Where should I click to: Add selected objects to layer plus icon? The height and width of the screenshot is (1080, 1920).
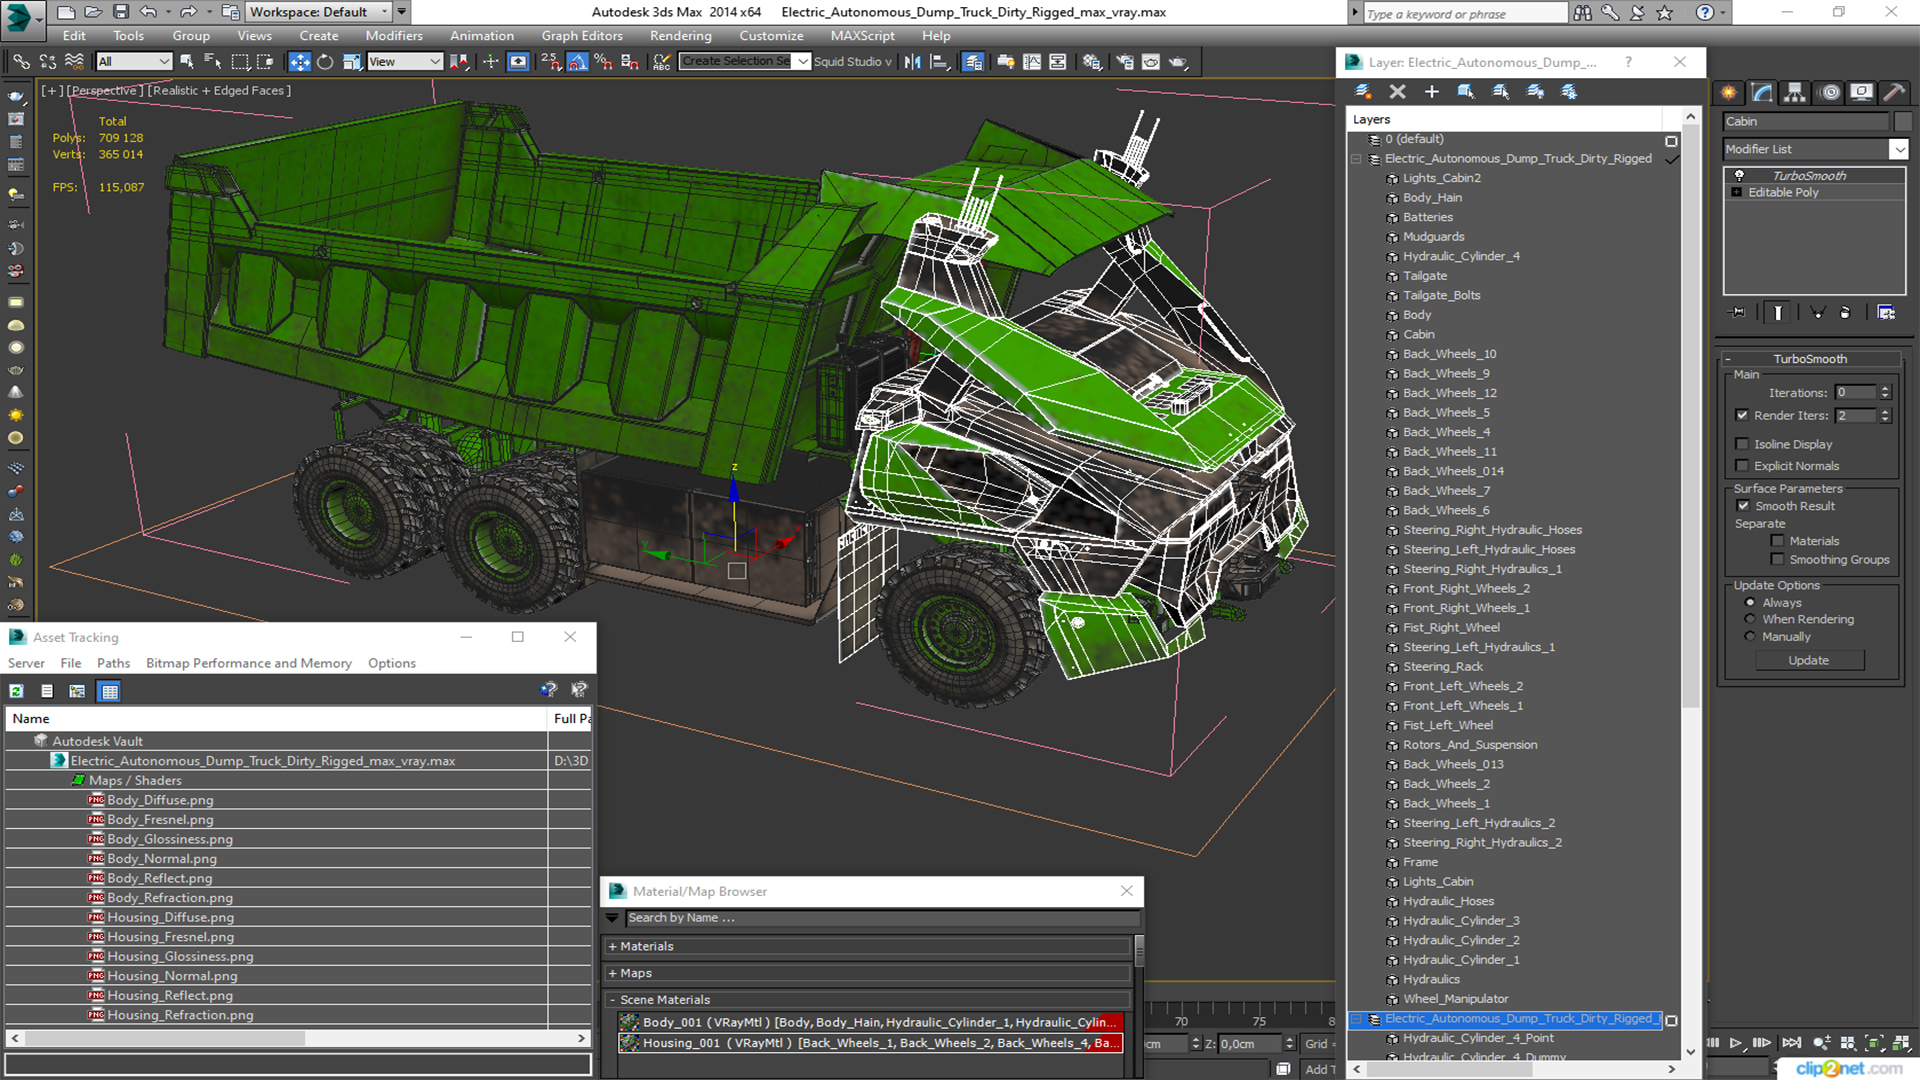pyautogui.click(x=1432, y=91)
